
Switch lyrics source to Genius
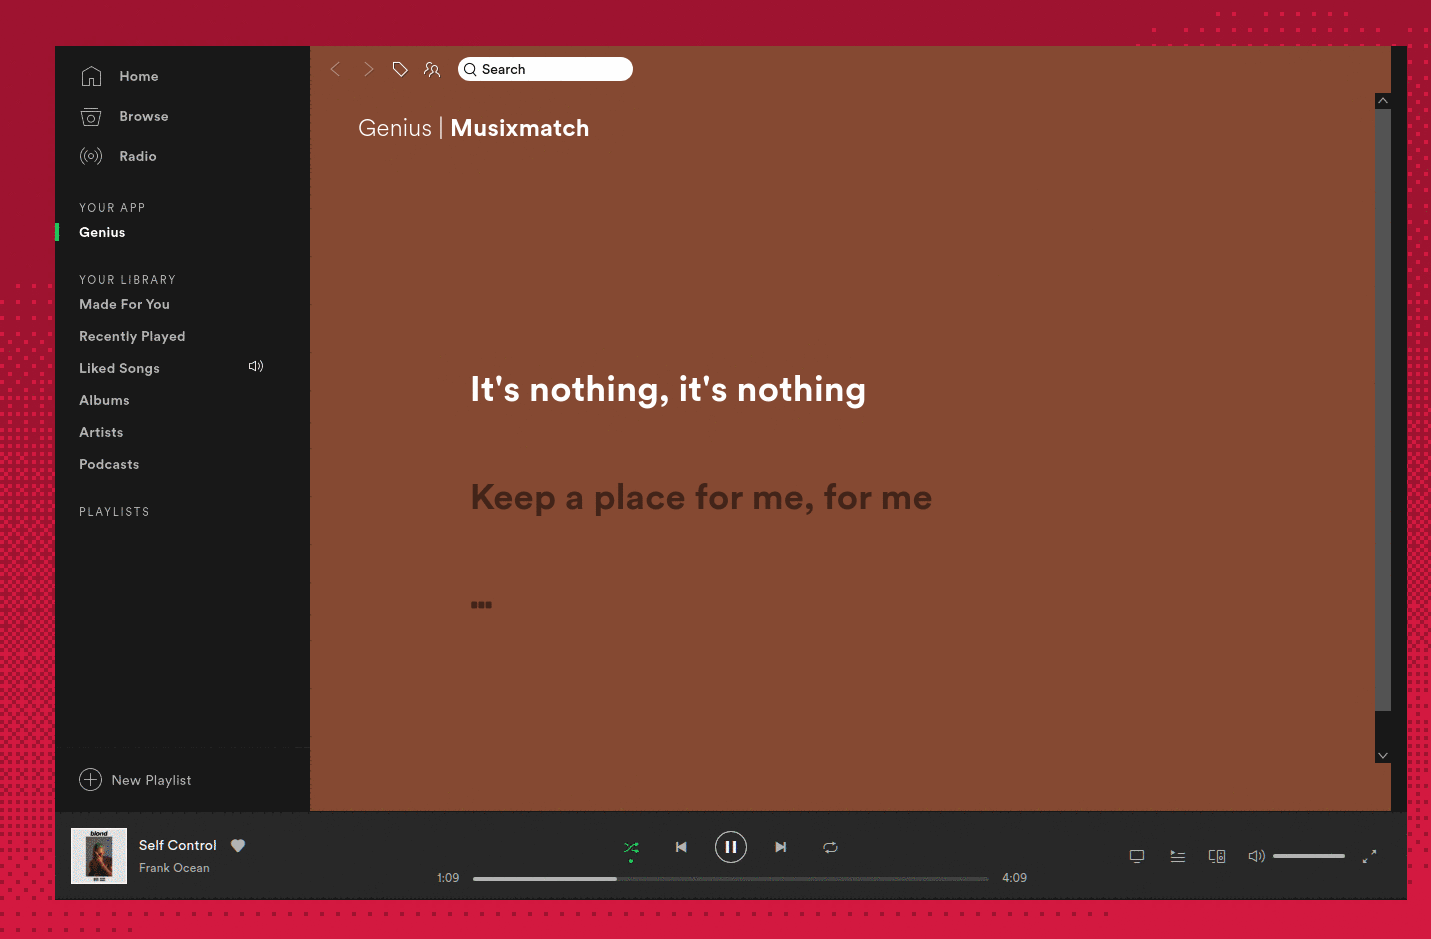(395, 128)
